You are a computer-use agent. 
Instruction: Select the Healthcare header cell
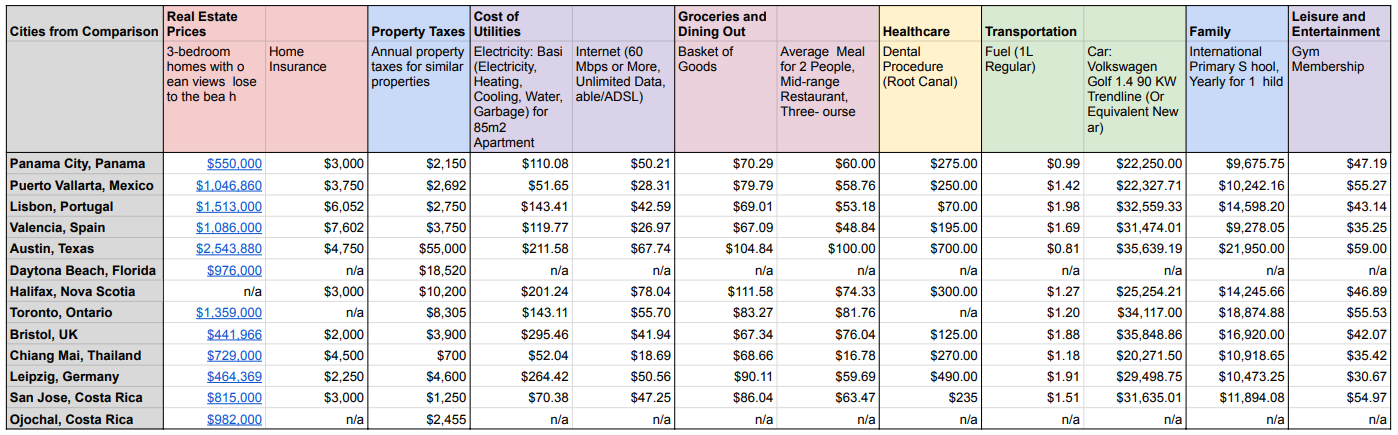(930, 24)
